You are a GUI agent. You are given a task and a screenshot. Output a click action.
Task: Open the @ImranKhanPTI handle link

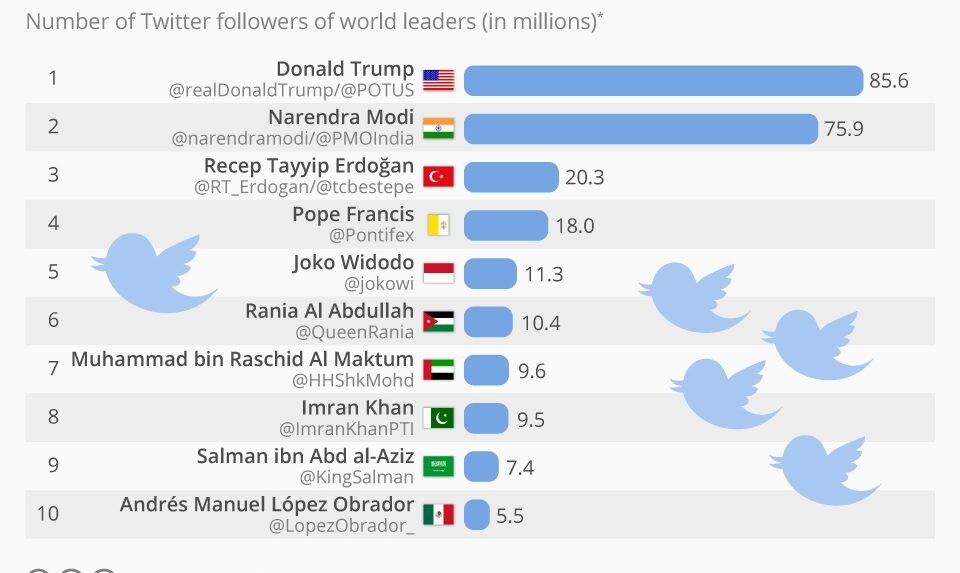346,429
